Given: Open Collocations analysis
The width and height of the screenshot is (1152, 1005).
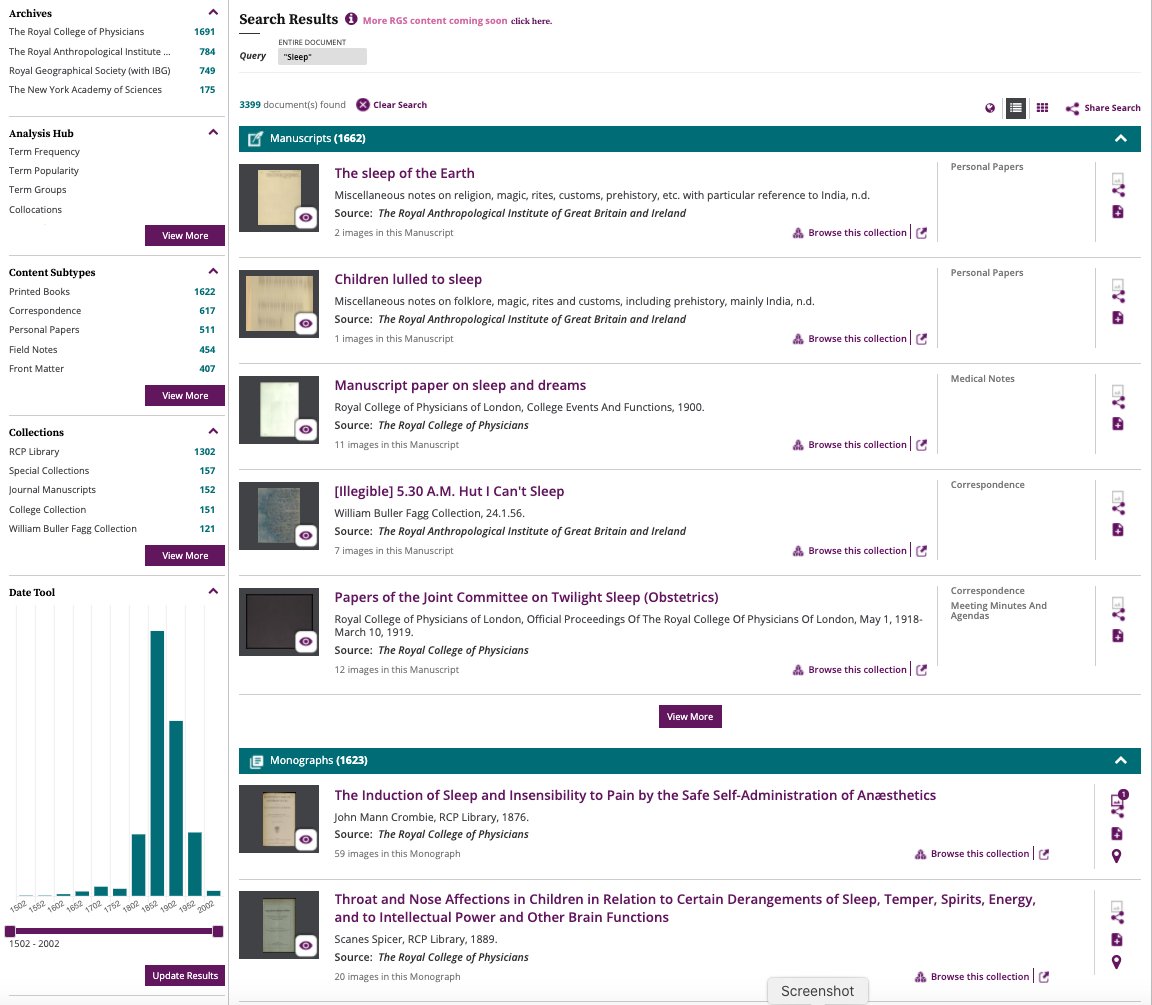Looking at the screenshot, I should [x=35, y=209].
